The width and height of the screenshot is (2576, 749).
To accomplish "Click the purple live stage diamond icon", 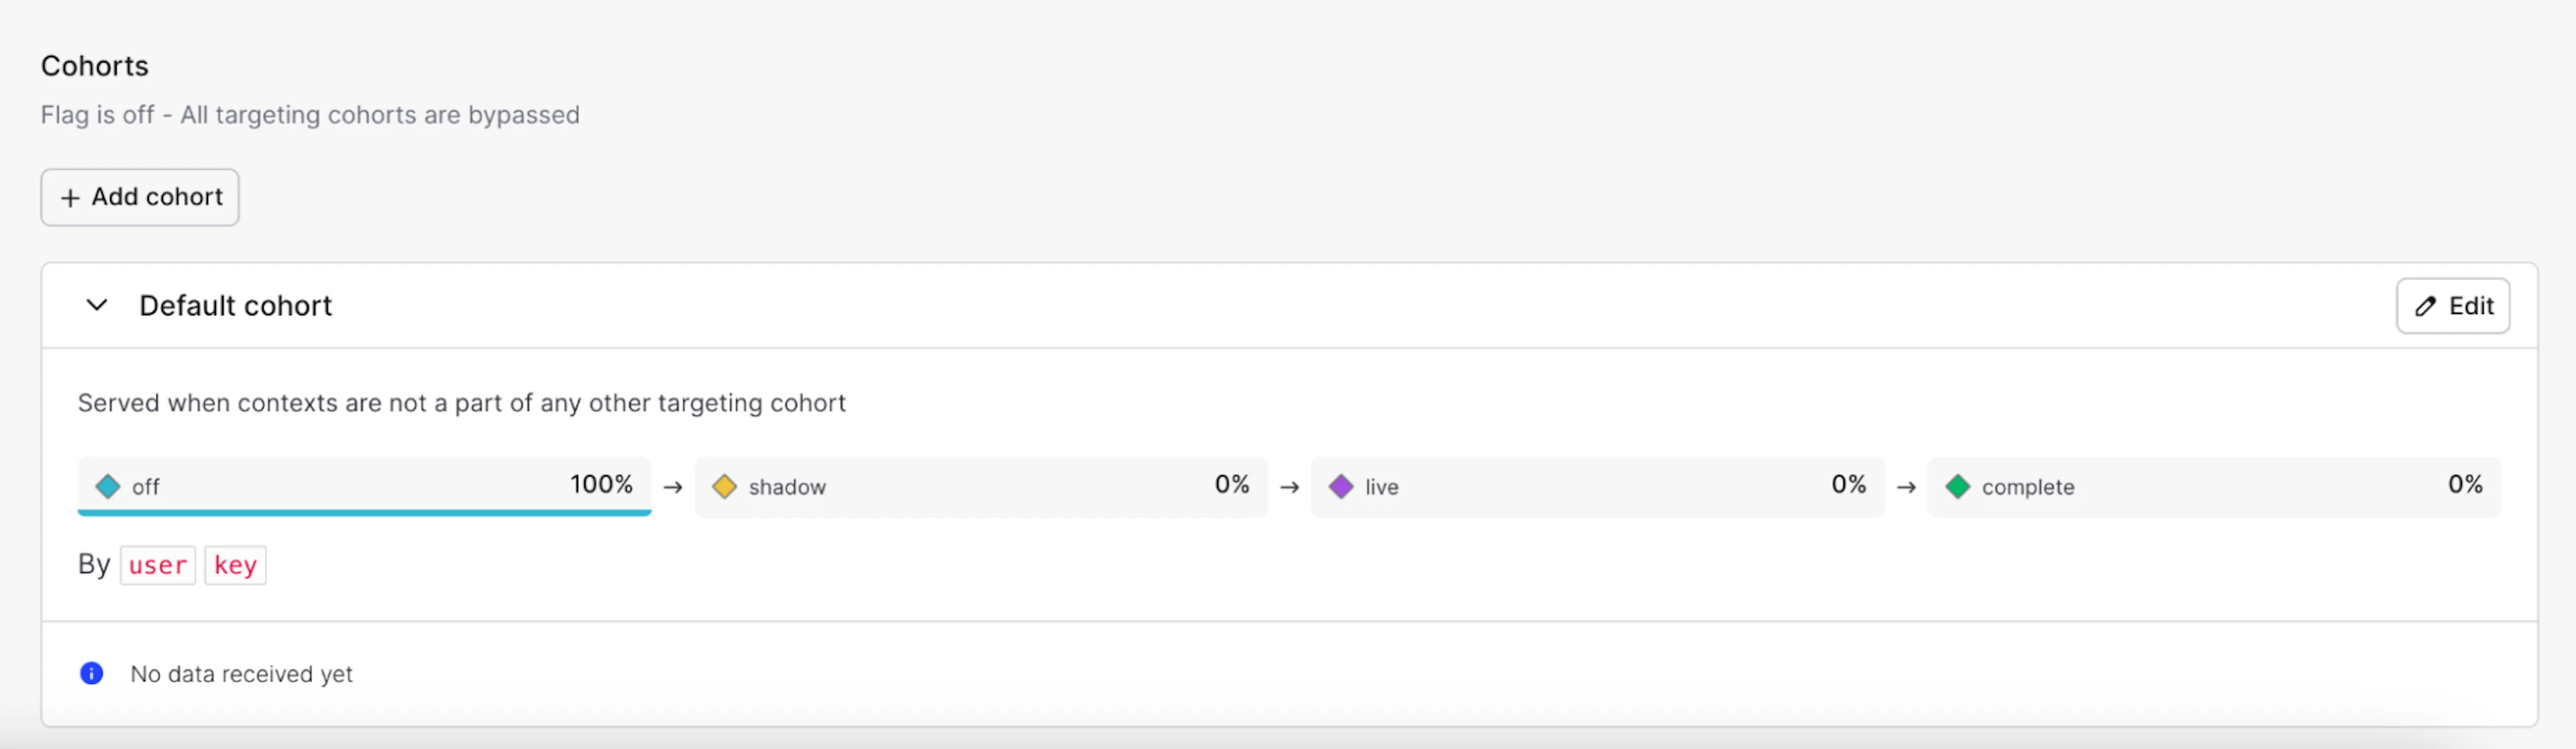I will [1341, 487].
